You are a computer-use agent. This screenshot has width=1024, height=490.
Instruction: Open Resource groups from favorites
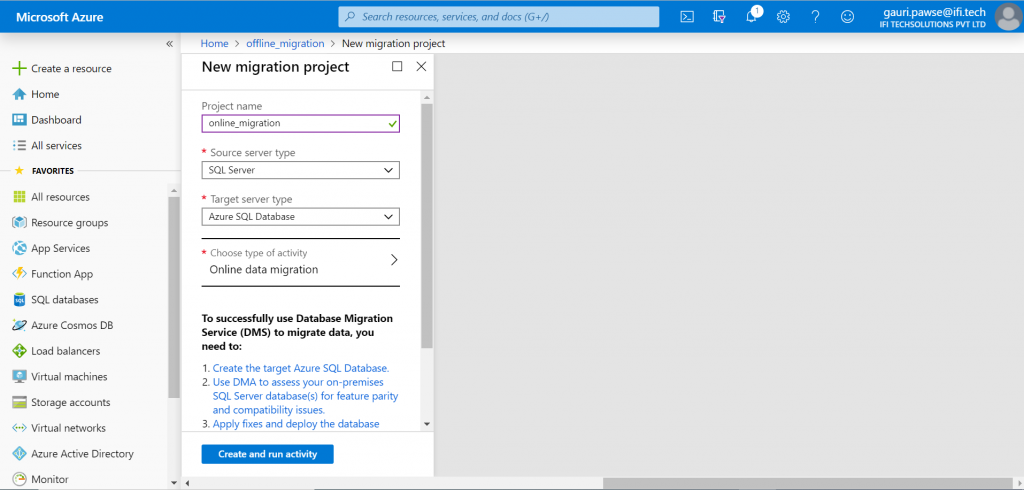[70, 223]
